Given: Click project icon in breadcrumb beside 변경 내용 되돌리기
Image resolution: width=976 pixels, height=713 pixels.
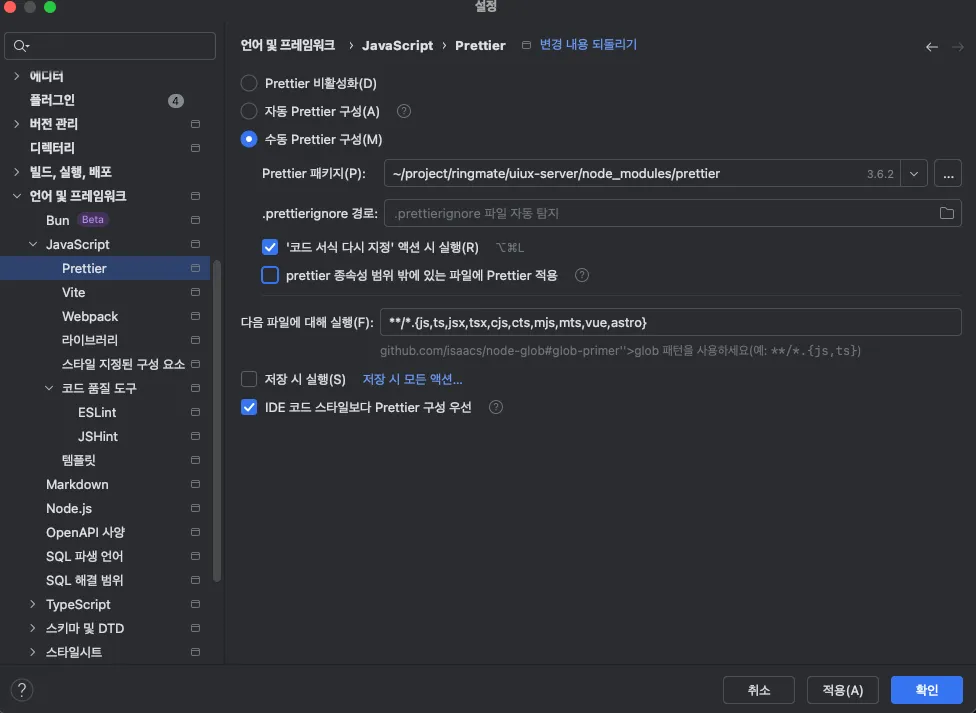Looking at the screenshot, I should [x=526, y=45].
